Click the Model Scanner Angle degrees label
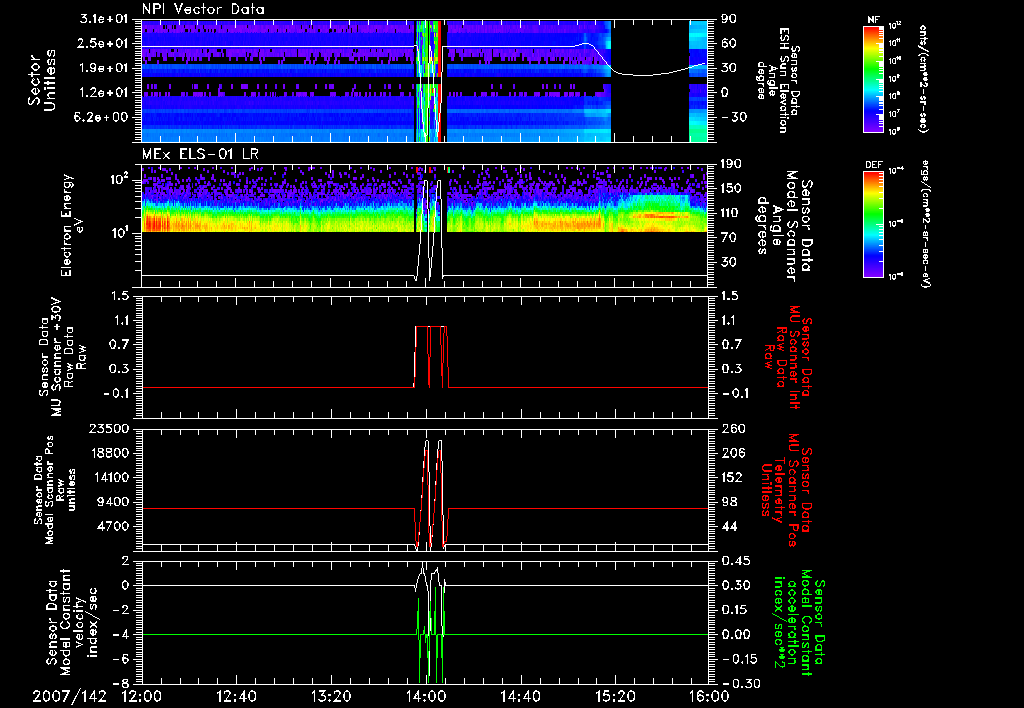The height and width of the screenshot is (708, 1024). (784, 226)
